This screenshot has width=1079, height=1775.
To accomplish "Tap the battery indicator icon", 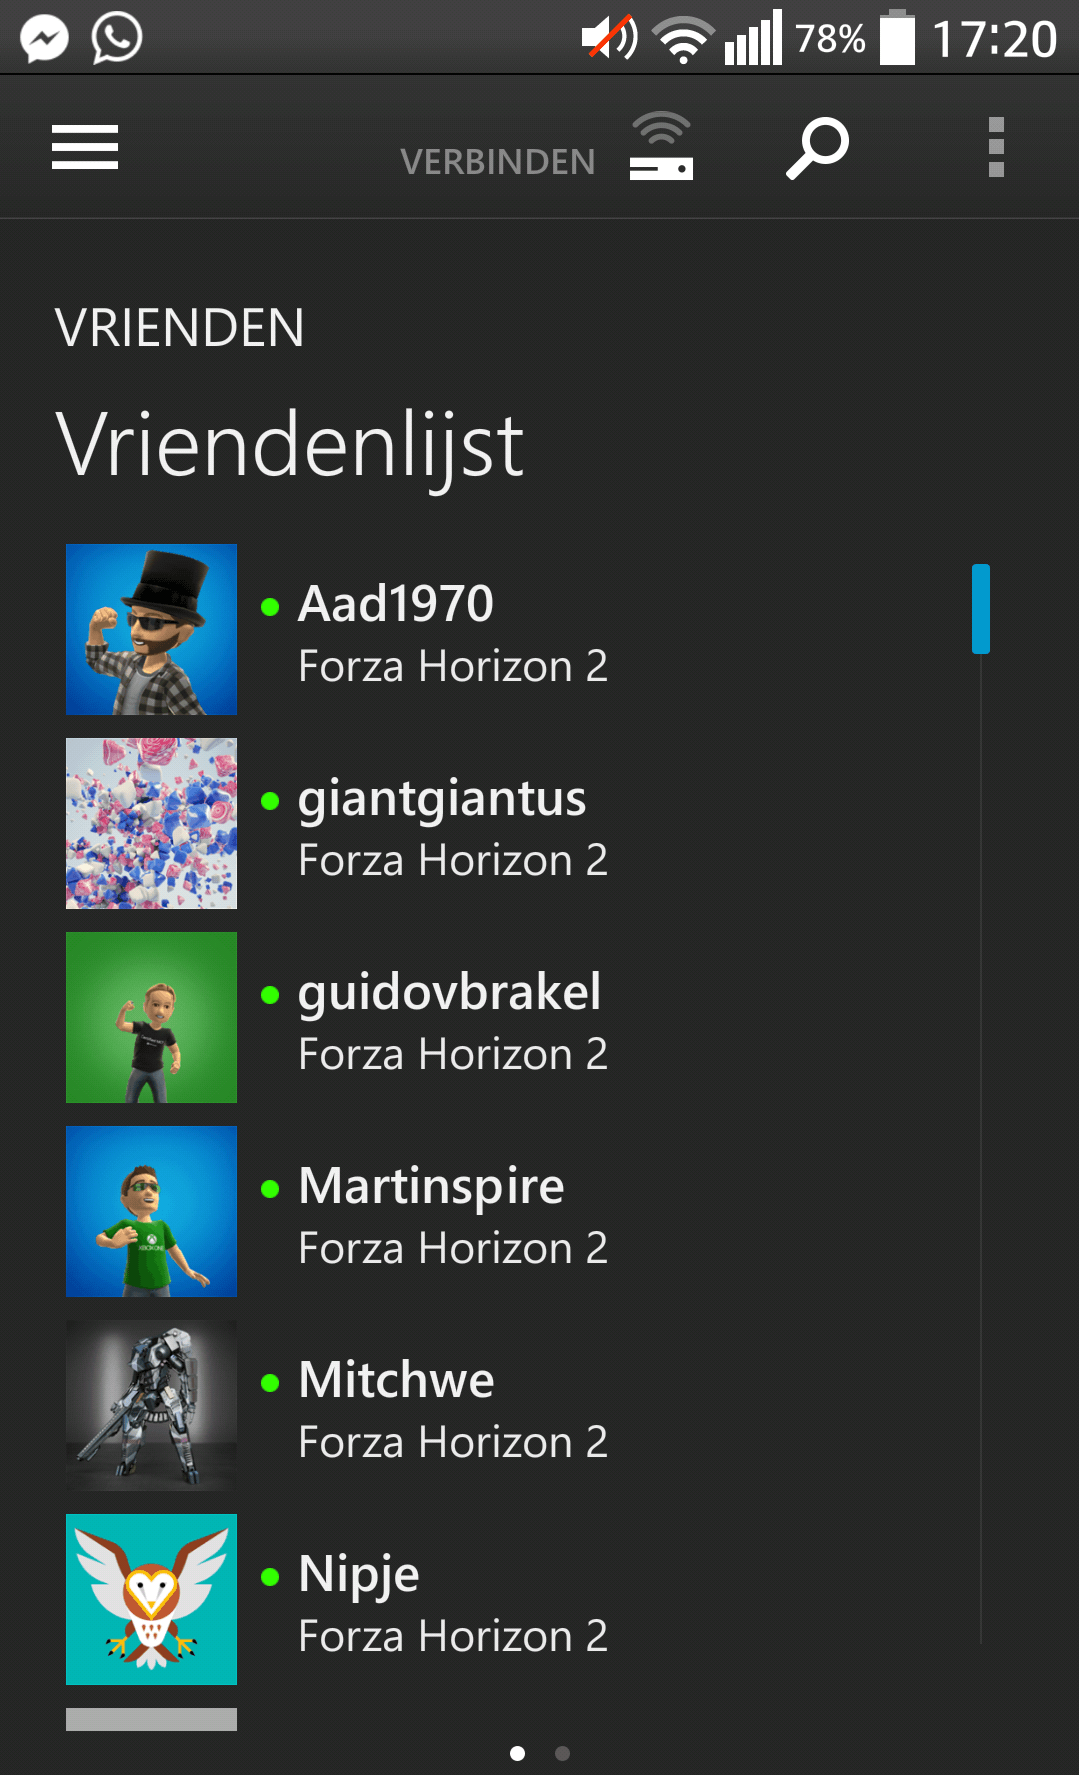I will [897, 38].
